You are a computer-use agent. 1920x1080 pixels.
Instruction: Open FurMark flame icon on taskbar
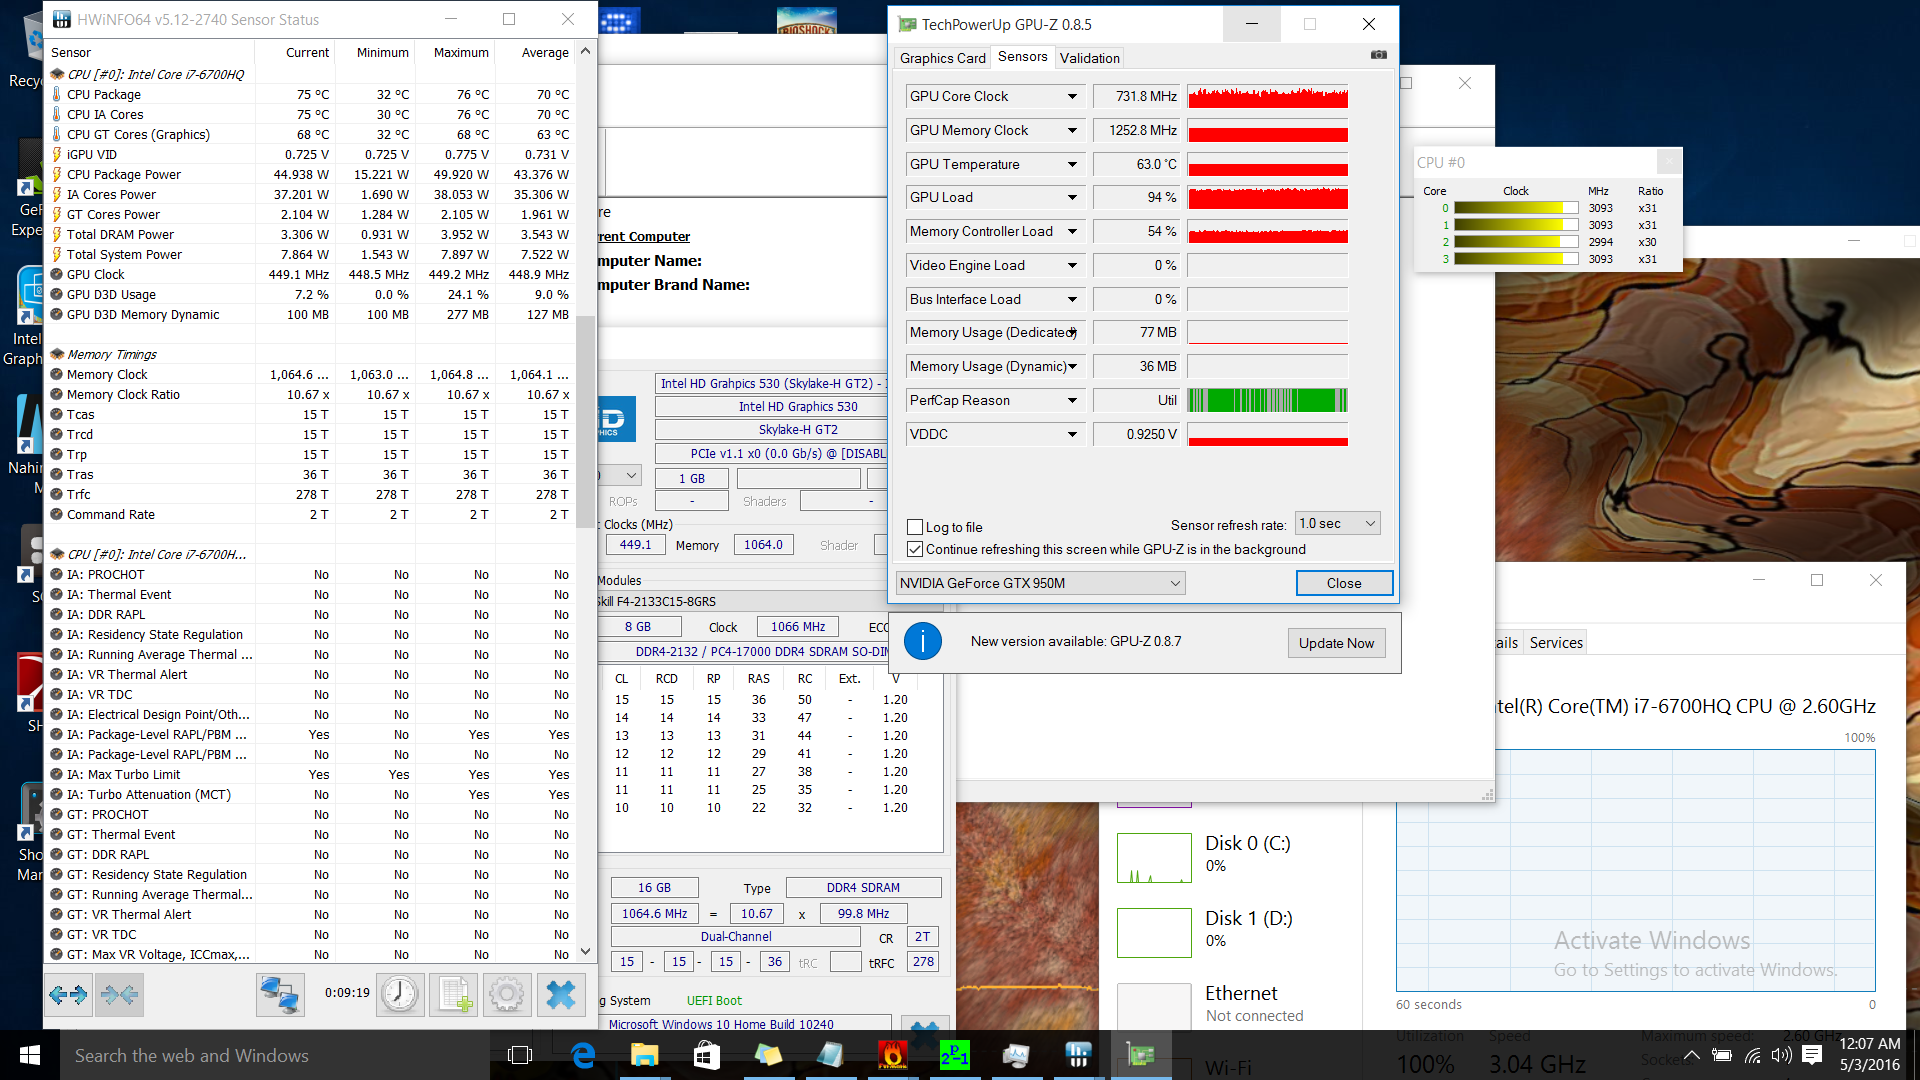pos(893,1055)
